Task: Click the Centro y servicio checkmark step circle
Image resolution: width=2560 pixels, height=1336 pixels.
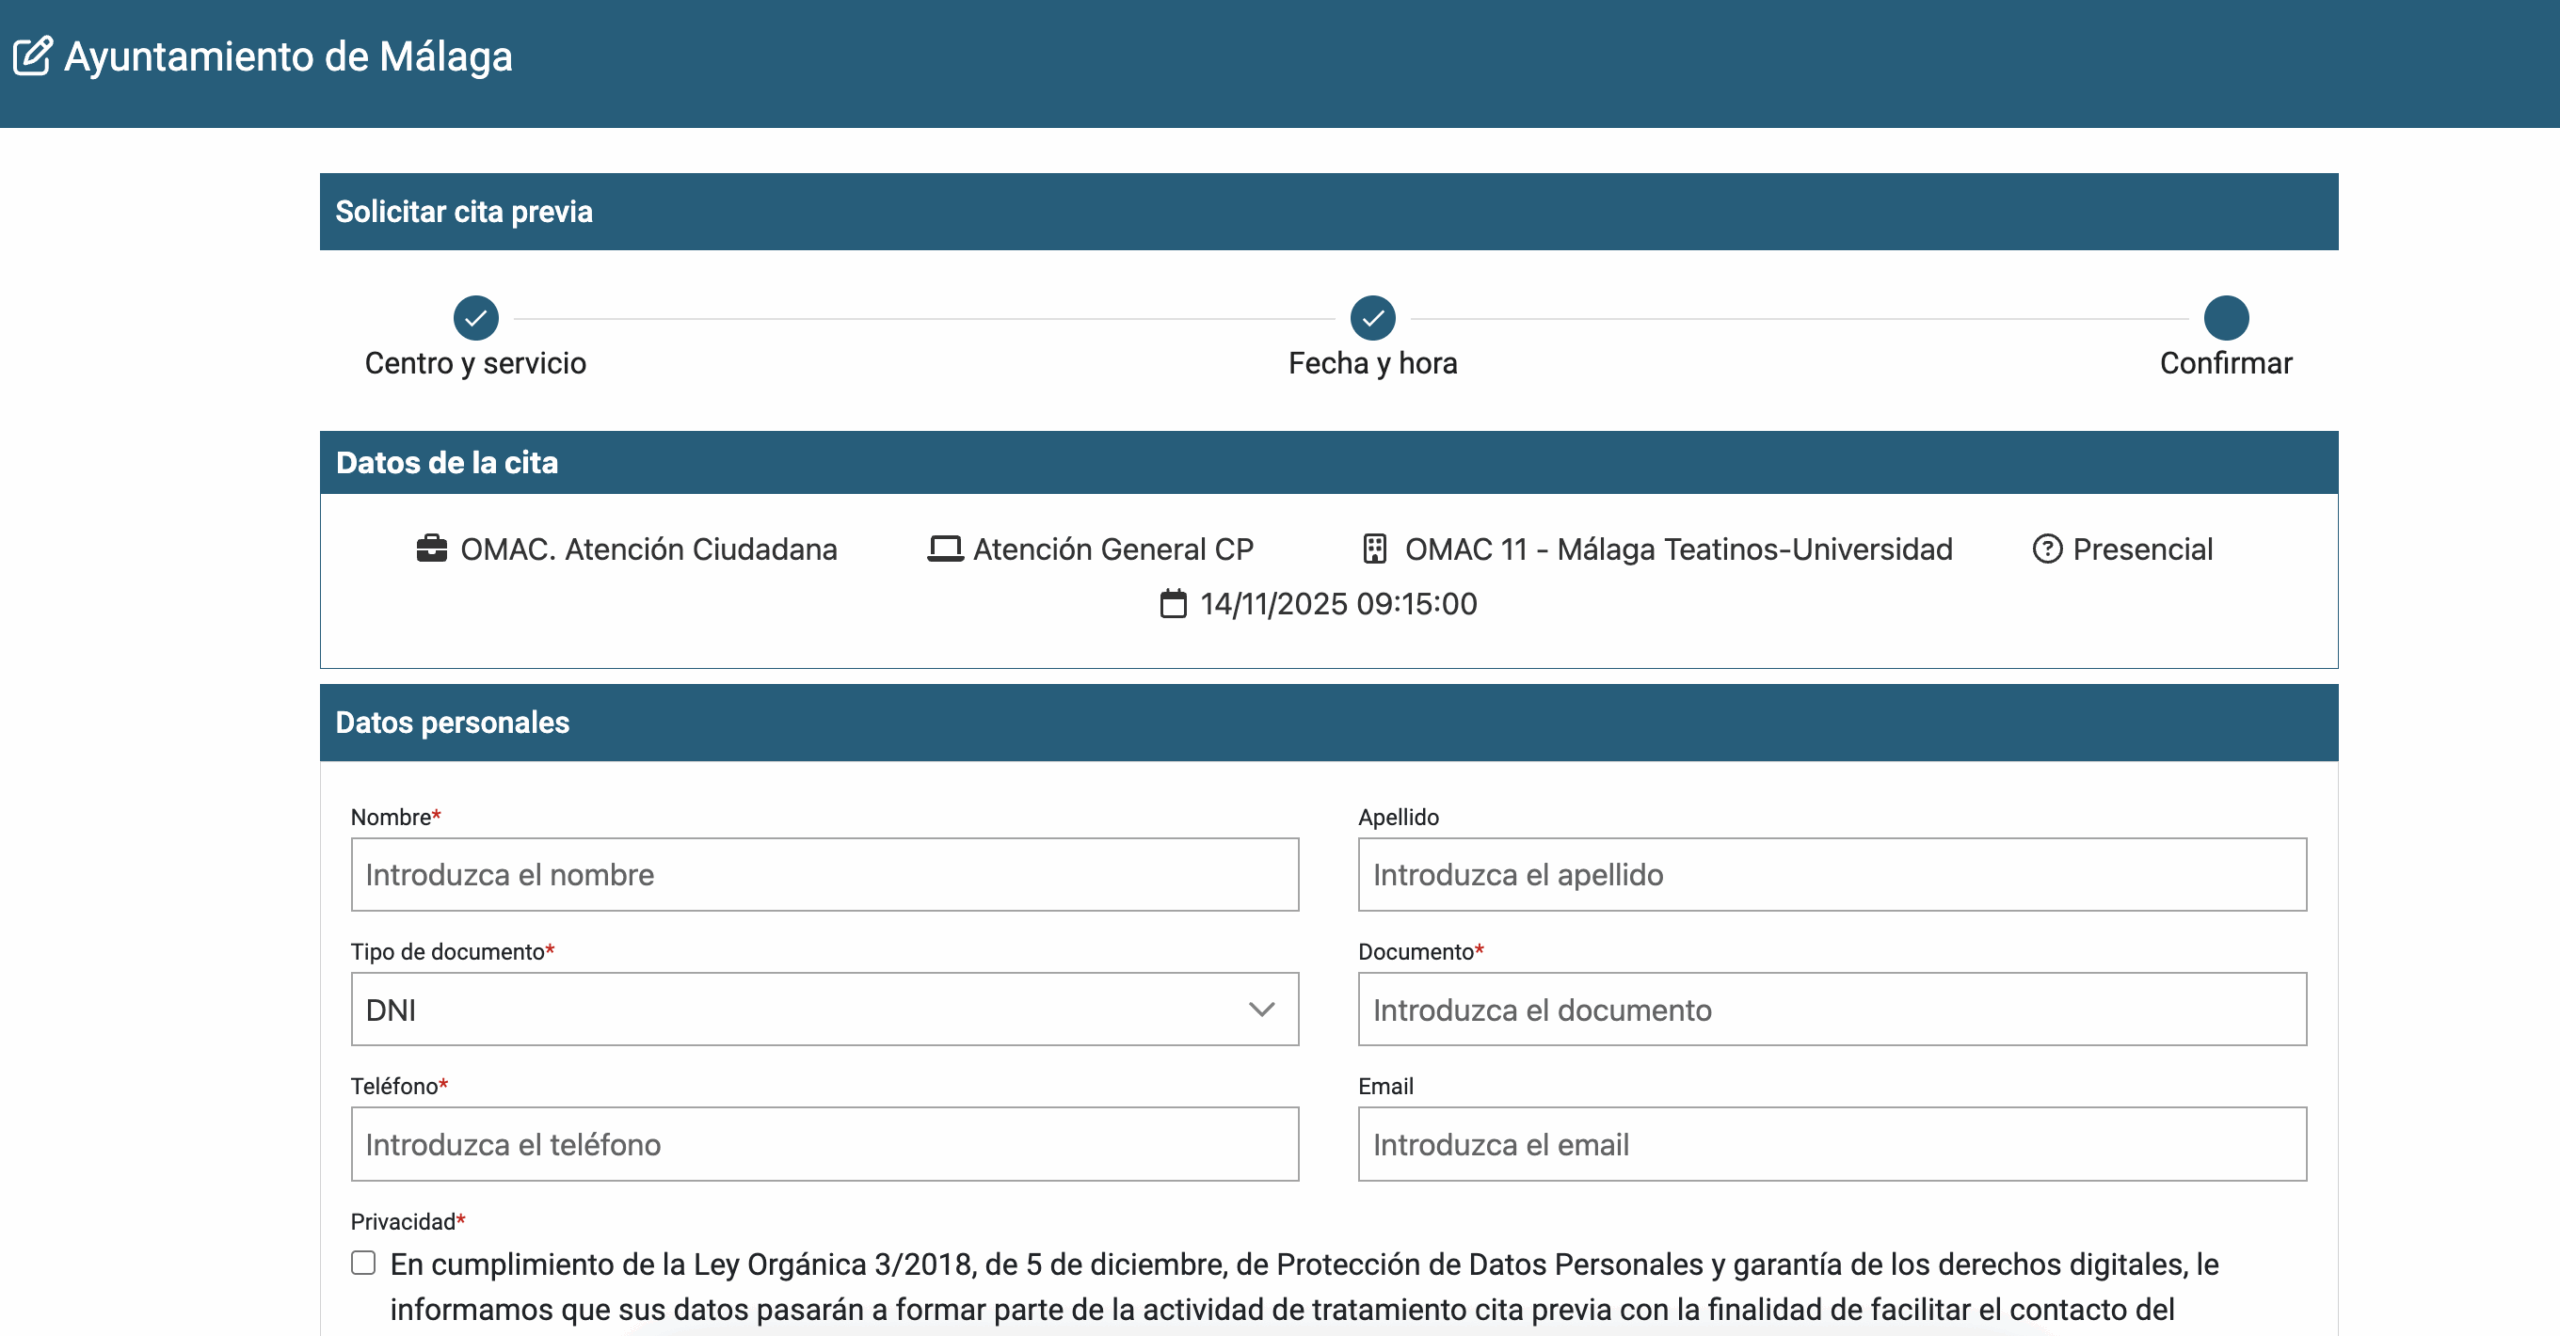Action: click(x=476, y=318)
